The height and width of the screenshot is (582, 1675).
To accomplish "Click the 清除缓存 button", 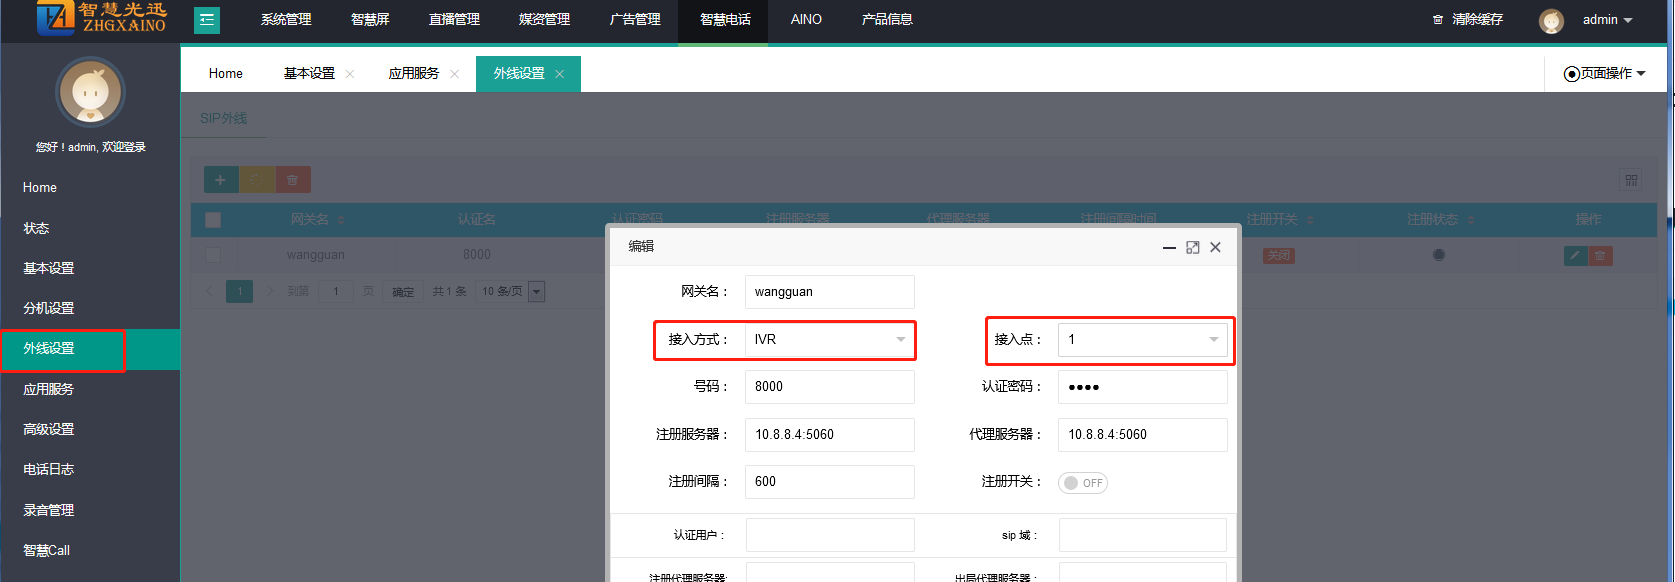I will tap(1468, 20).
